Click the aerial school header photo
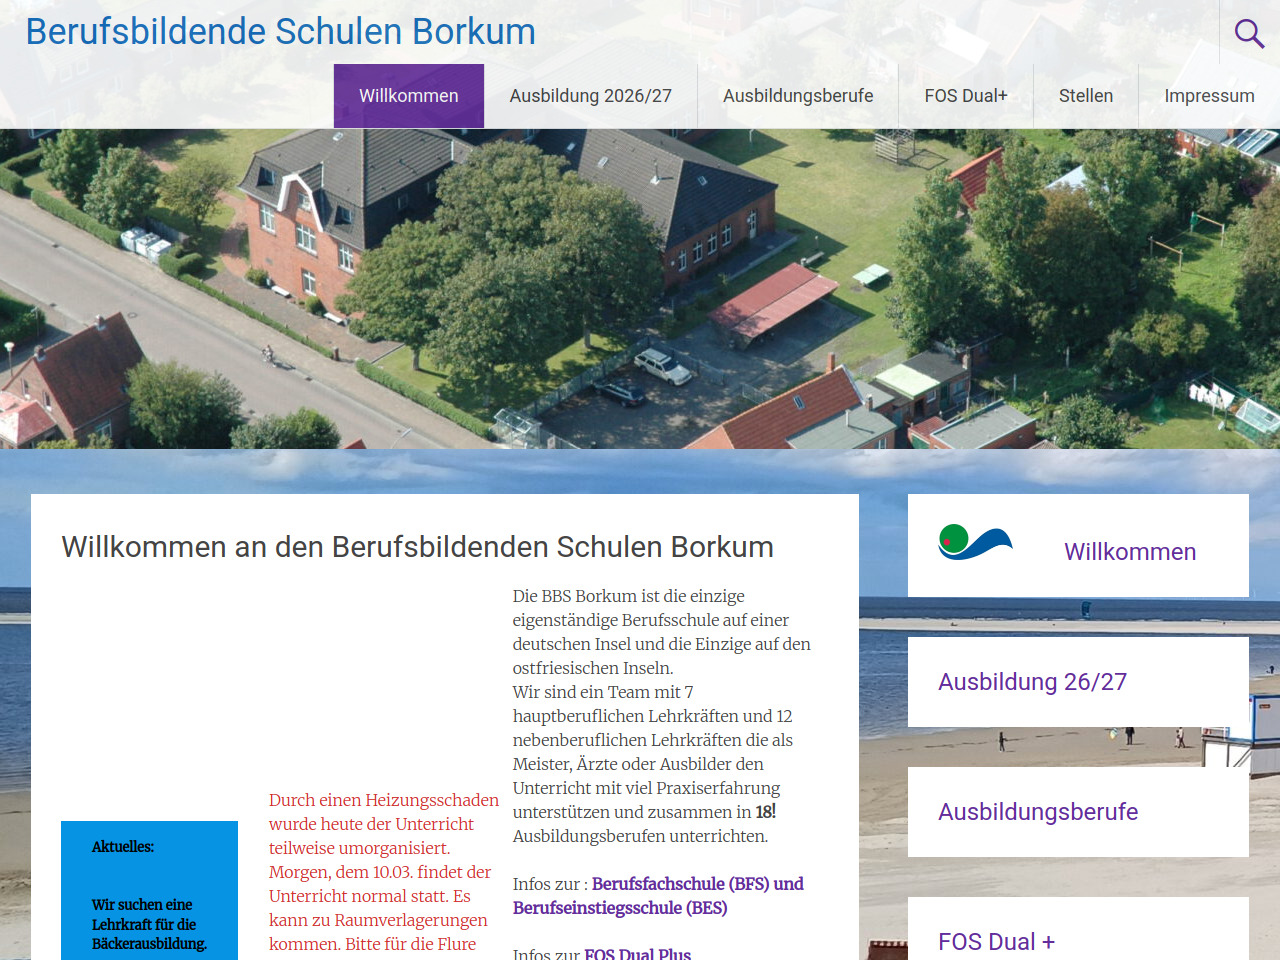The height and width of the screenshot is (960, 1280). 640,290
